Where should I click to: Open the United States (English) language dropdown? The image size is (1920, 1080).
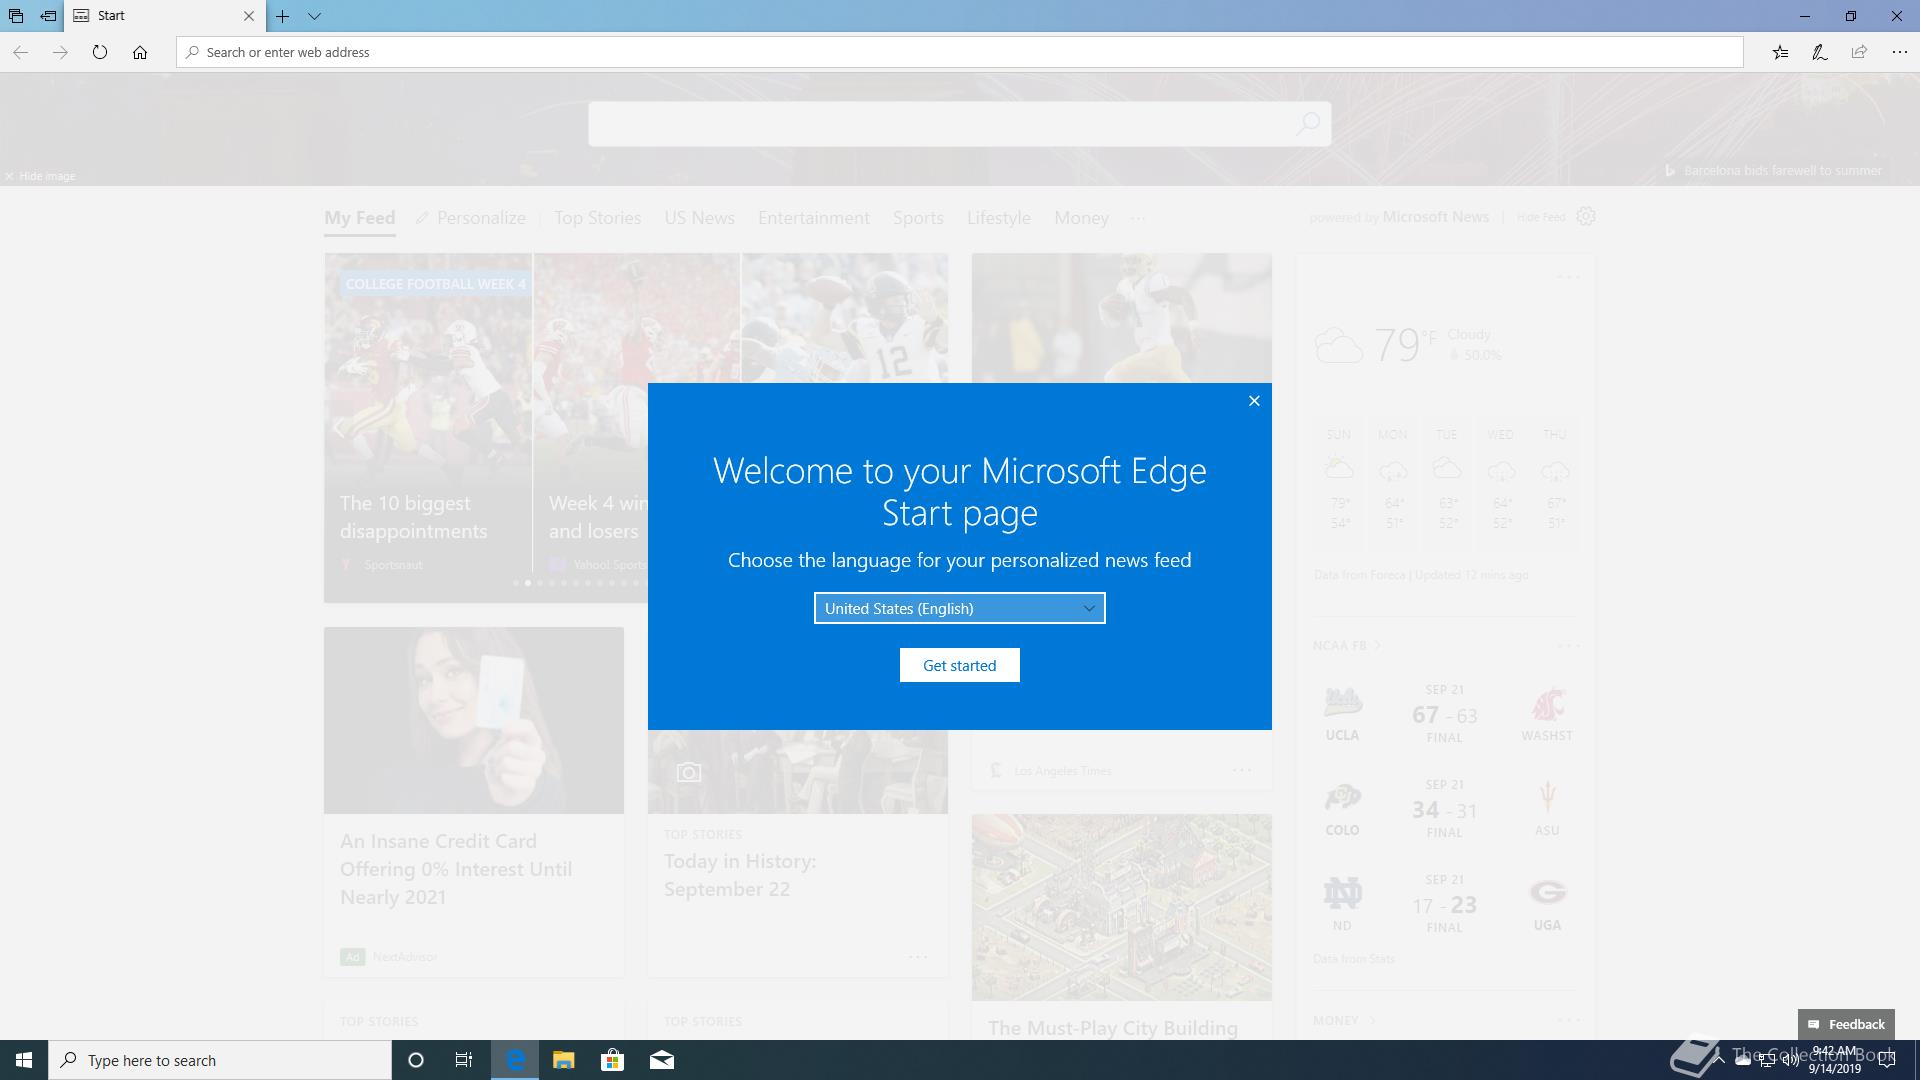tap(959, 608)
